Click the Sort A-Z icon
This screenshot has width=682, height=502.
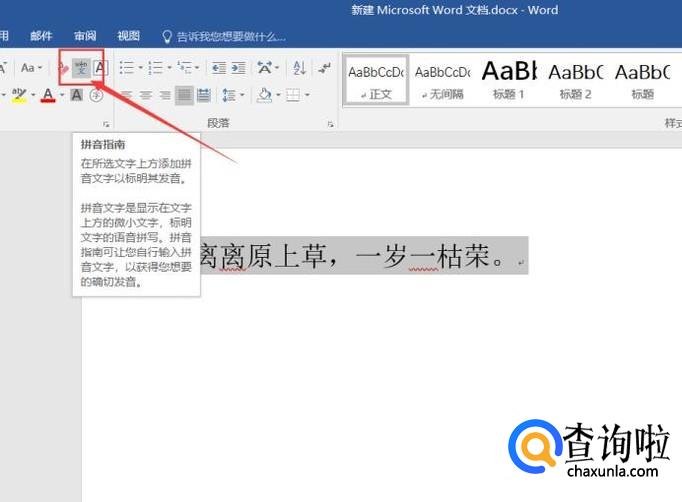coord(299,68)
